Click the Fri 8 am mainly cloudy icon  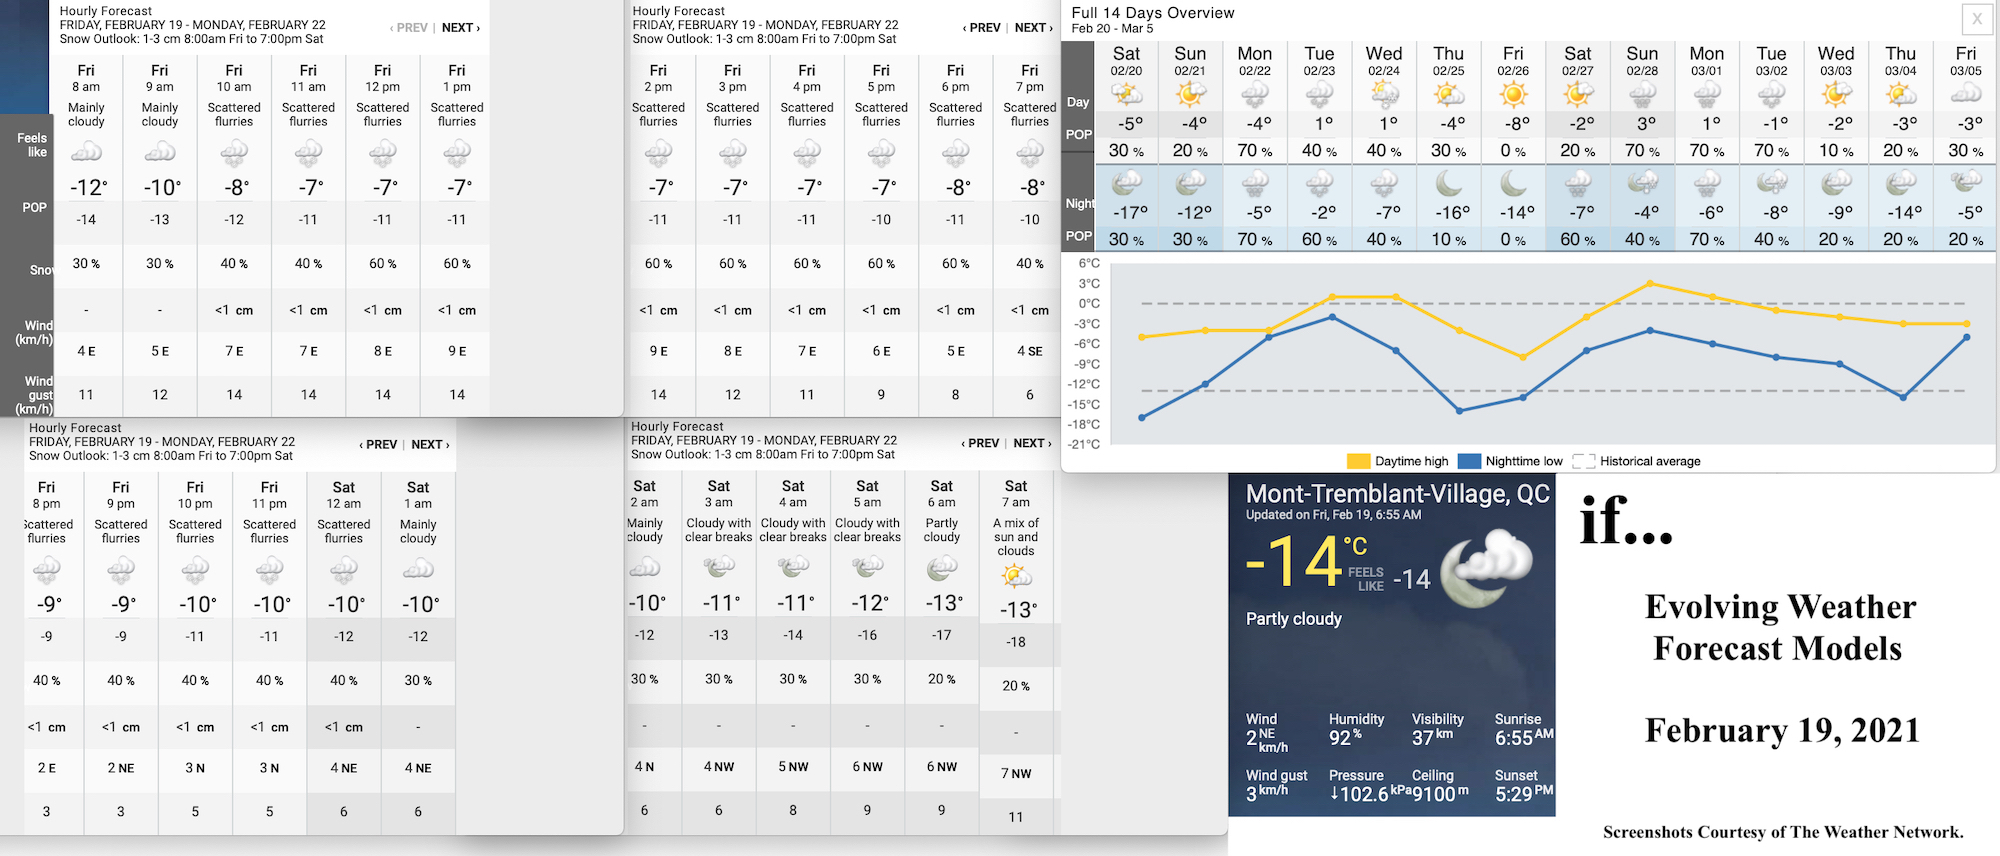[x=86, y=152]
